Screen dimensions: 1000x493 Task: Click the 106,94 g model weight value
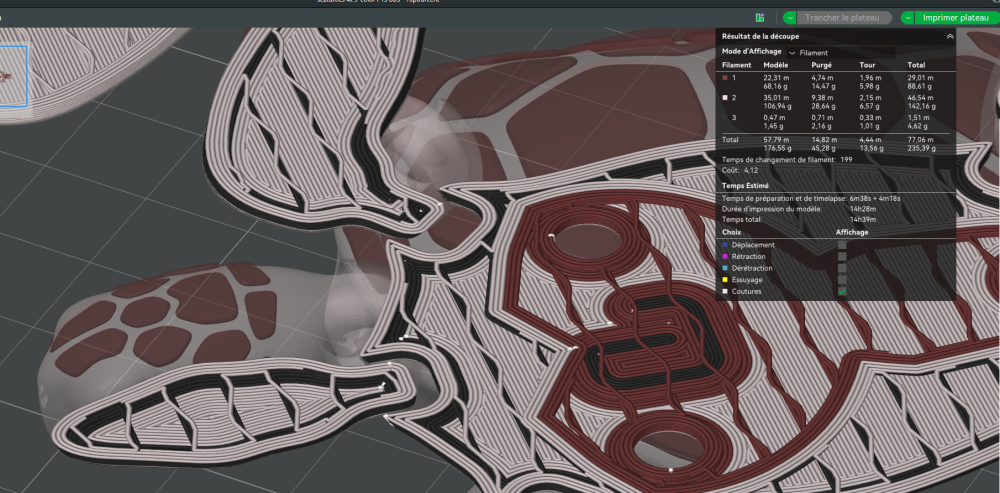click(x=777, y=107)
